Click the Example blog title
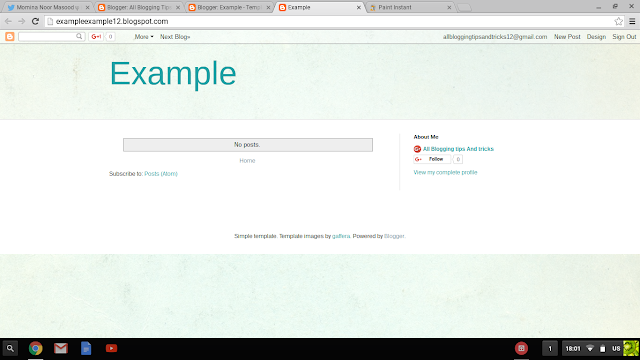The height and width of the screenshot is (360, 640). [x=173, y=74]
